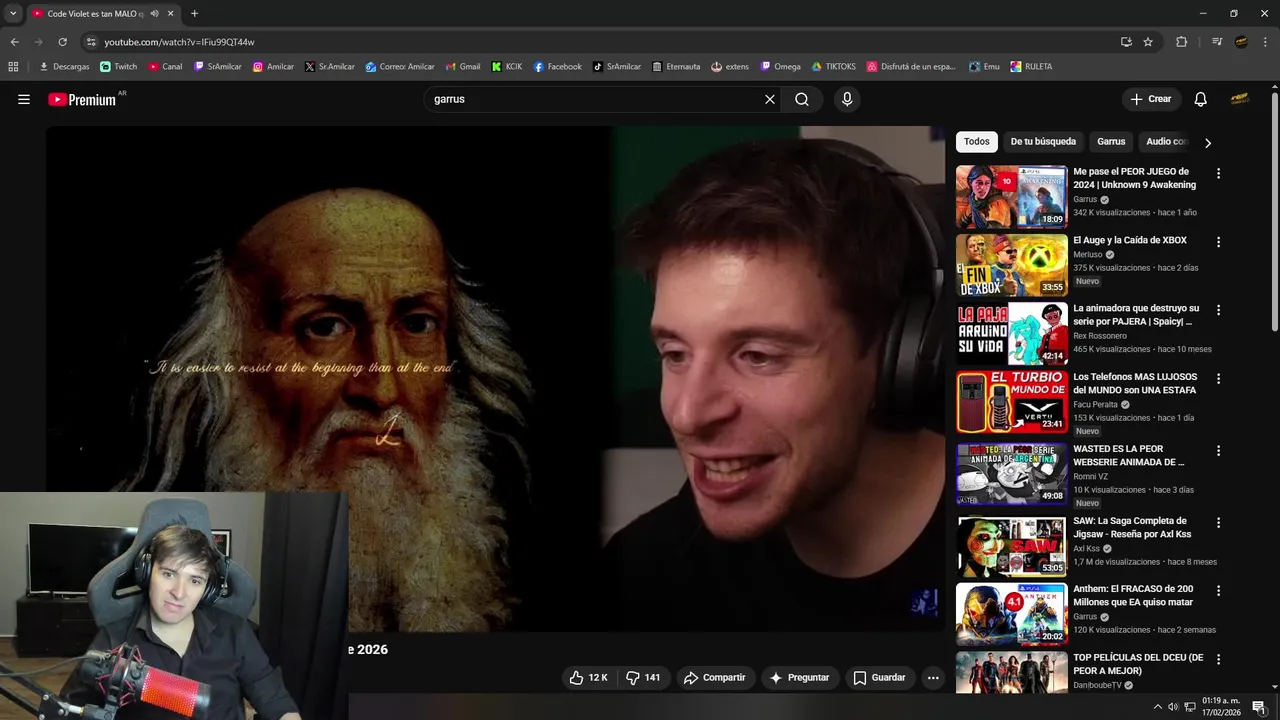Open the TIKTOKS bookmark
Screen dimensions: 1280x720
834,67
